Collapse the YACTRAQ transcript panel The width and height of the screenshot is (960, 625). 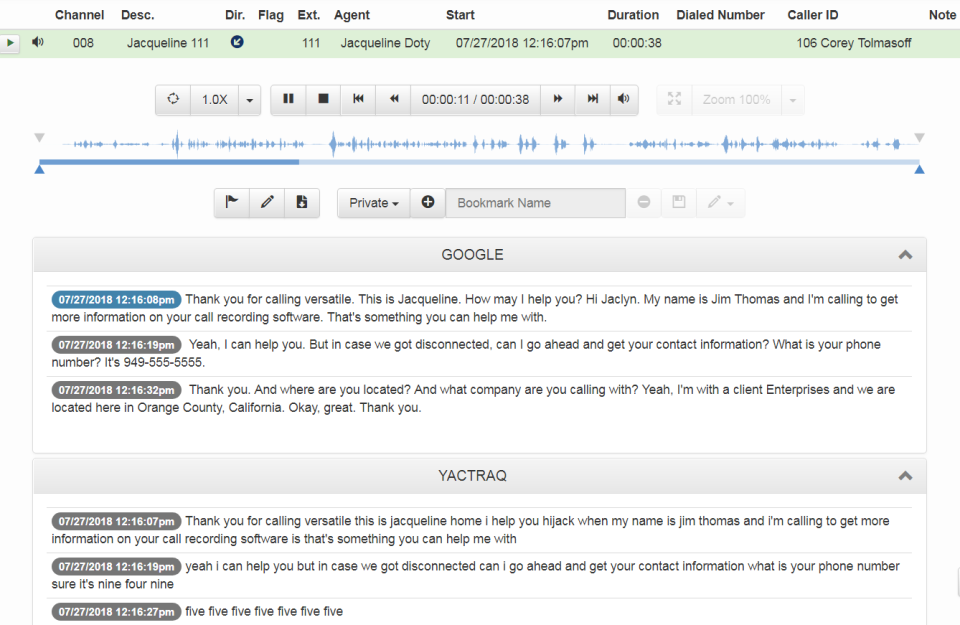[905, 476]
